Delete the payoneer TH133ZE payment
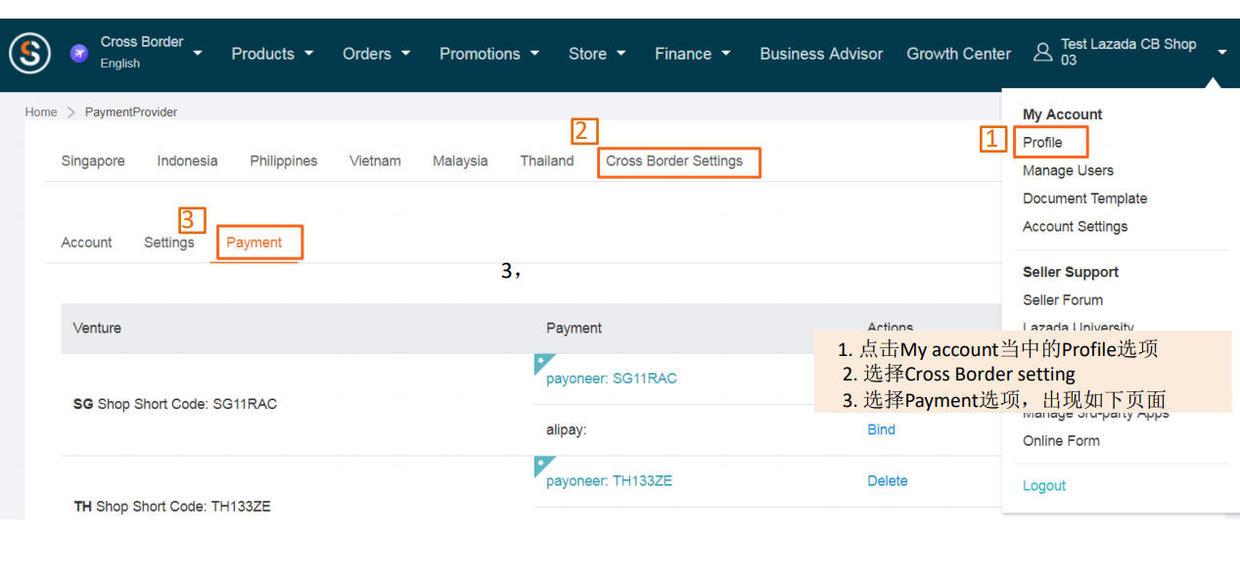This screenshot has height=580, width=1240. pyautogui.click(x=887, y=481)
